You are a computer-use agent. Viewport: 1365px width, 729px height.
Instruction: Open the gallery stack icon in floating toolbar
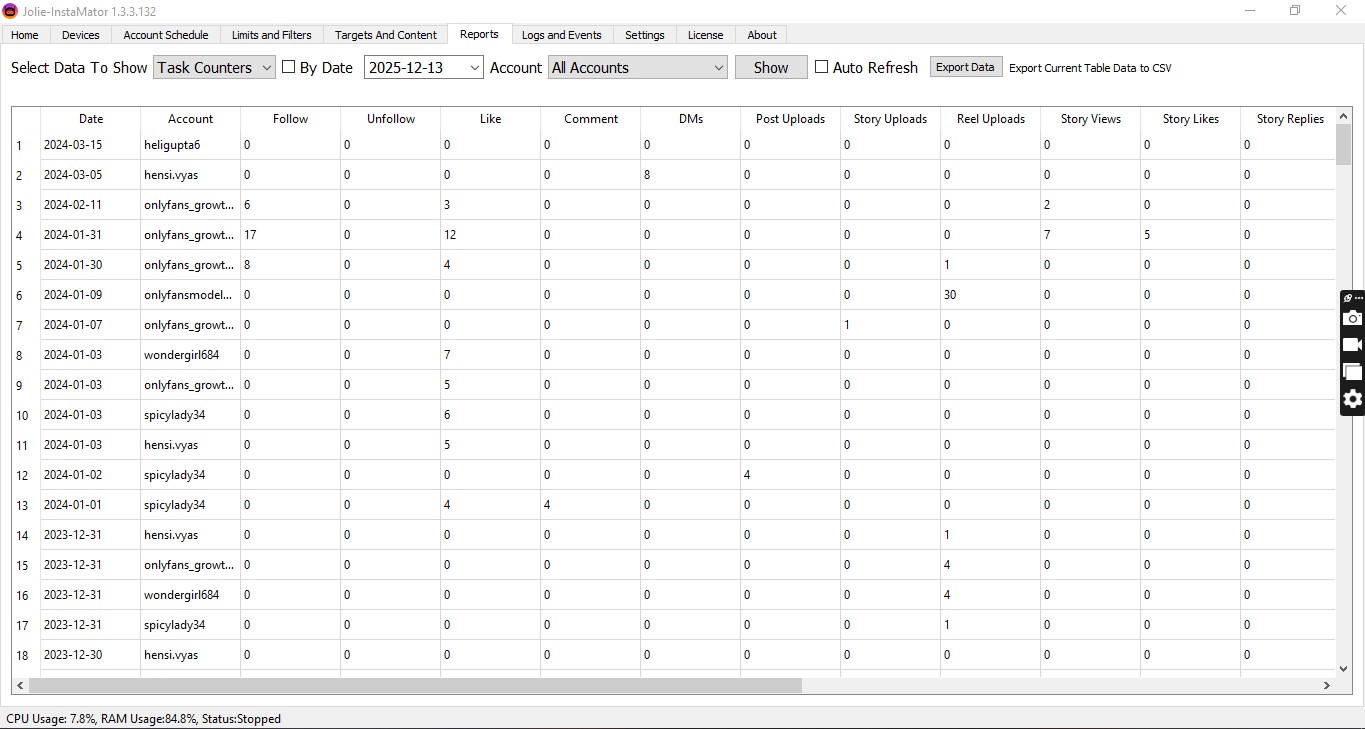tap(1352, 372)
